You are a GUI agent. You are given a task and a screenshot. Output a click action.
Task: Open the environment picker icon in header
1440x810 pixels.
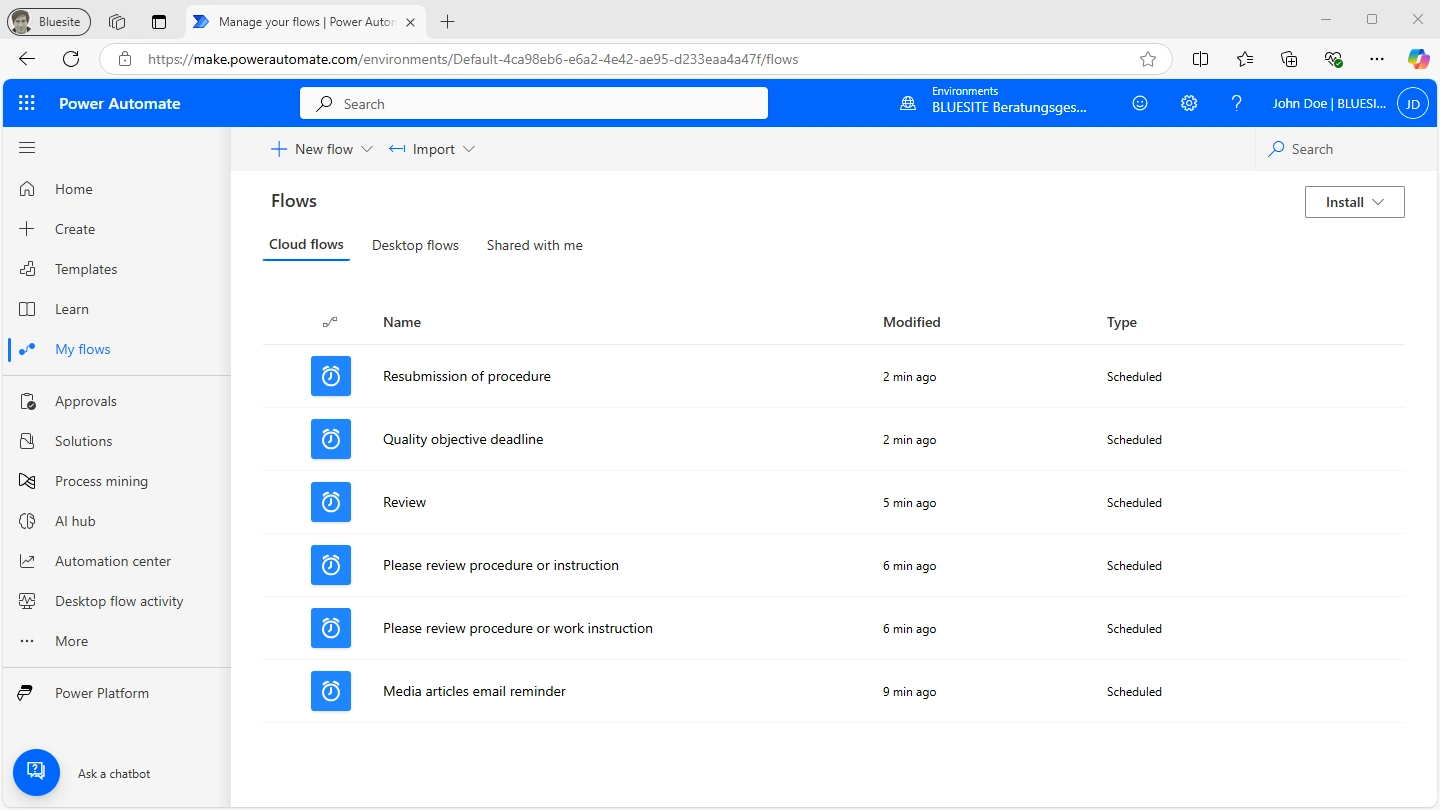coord(908,103)
